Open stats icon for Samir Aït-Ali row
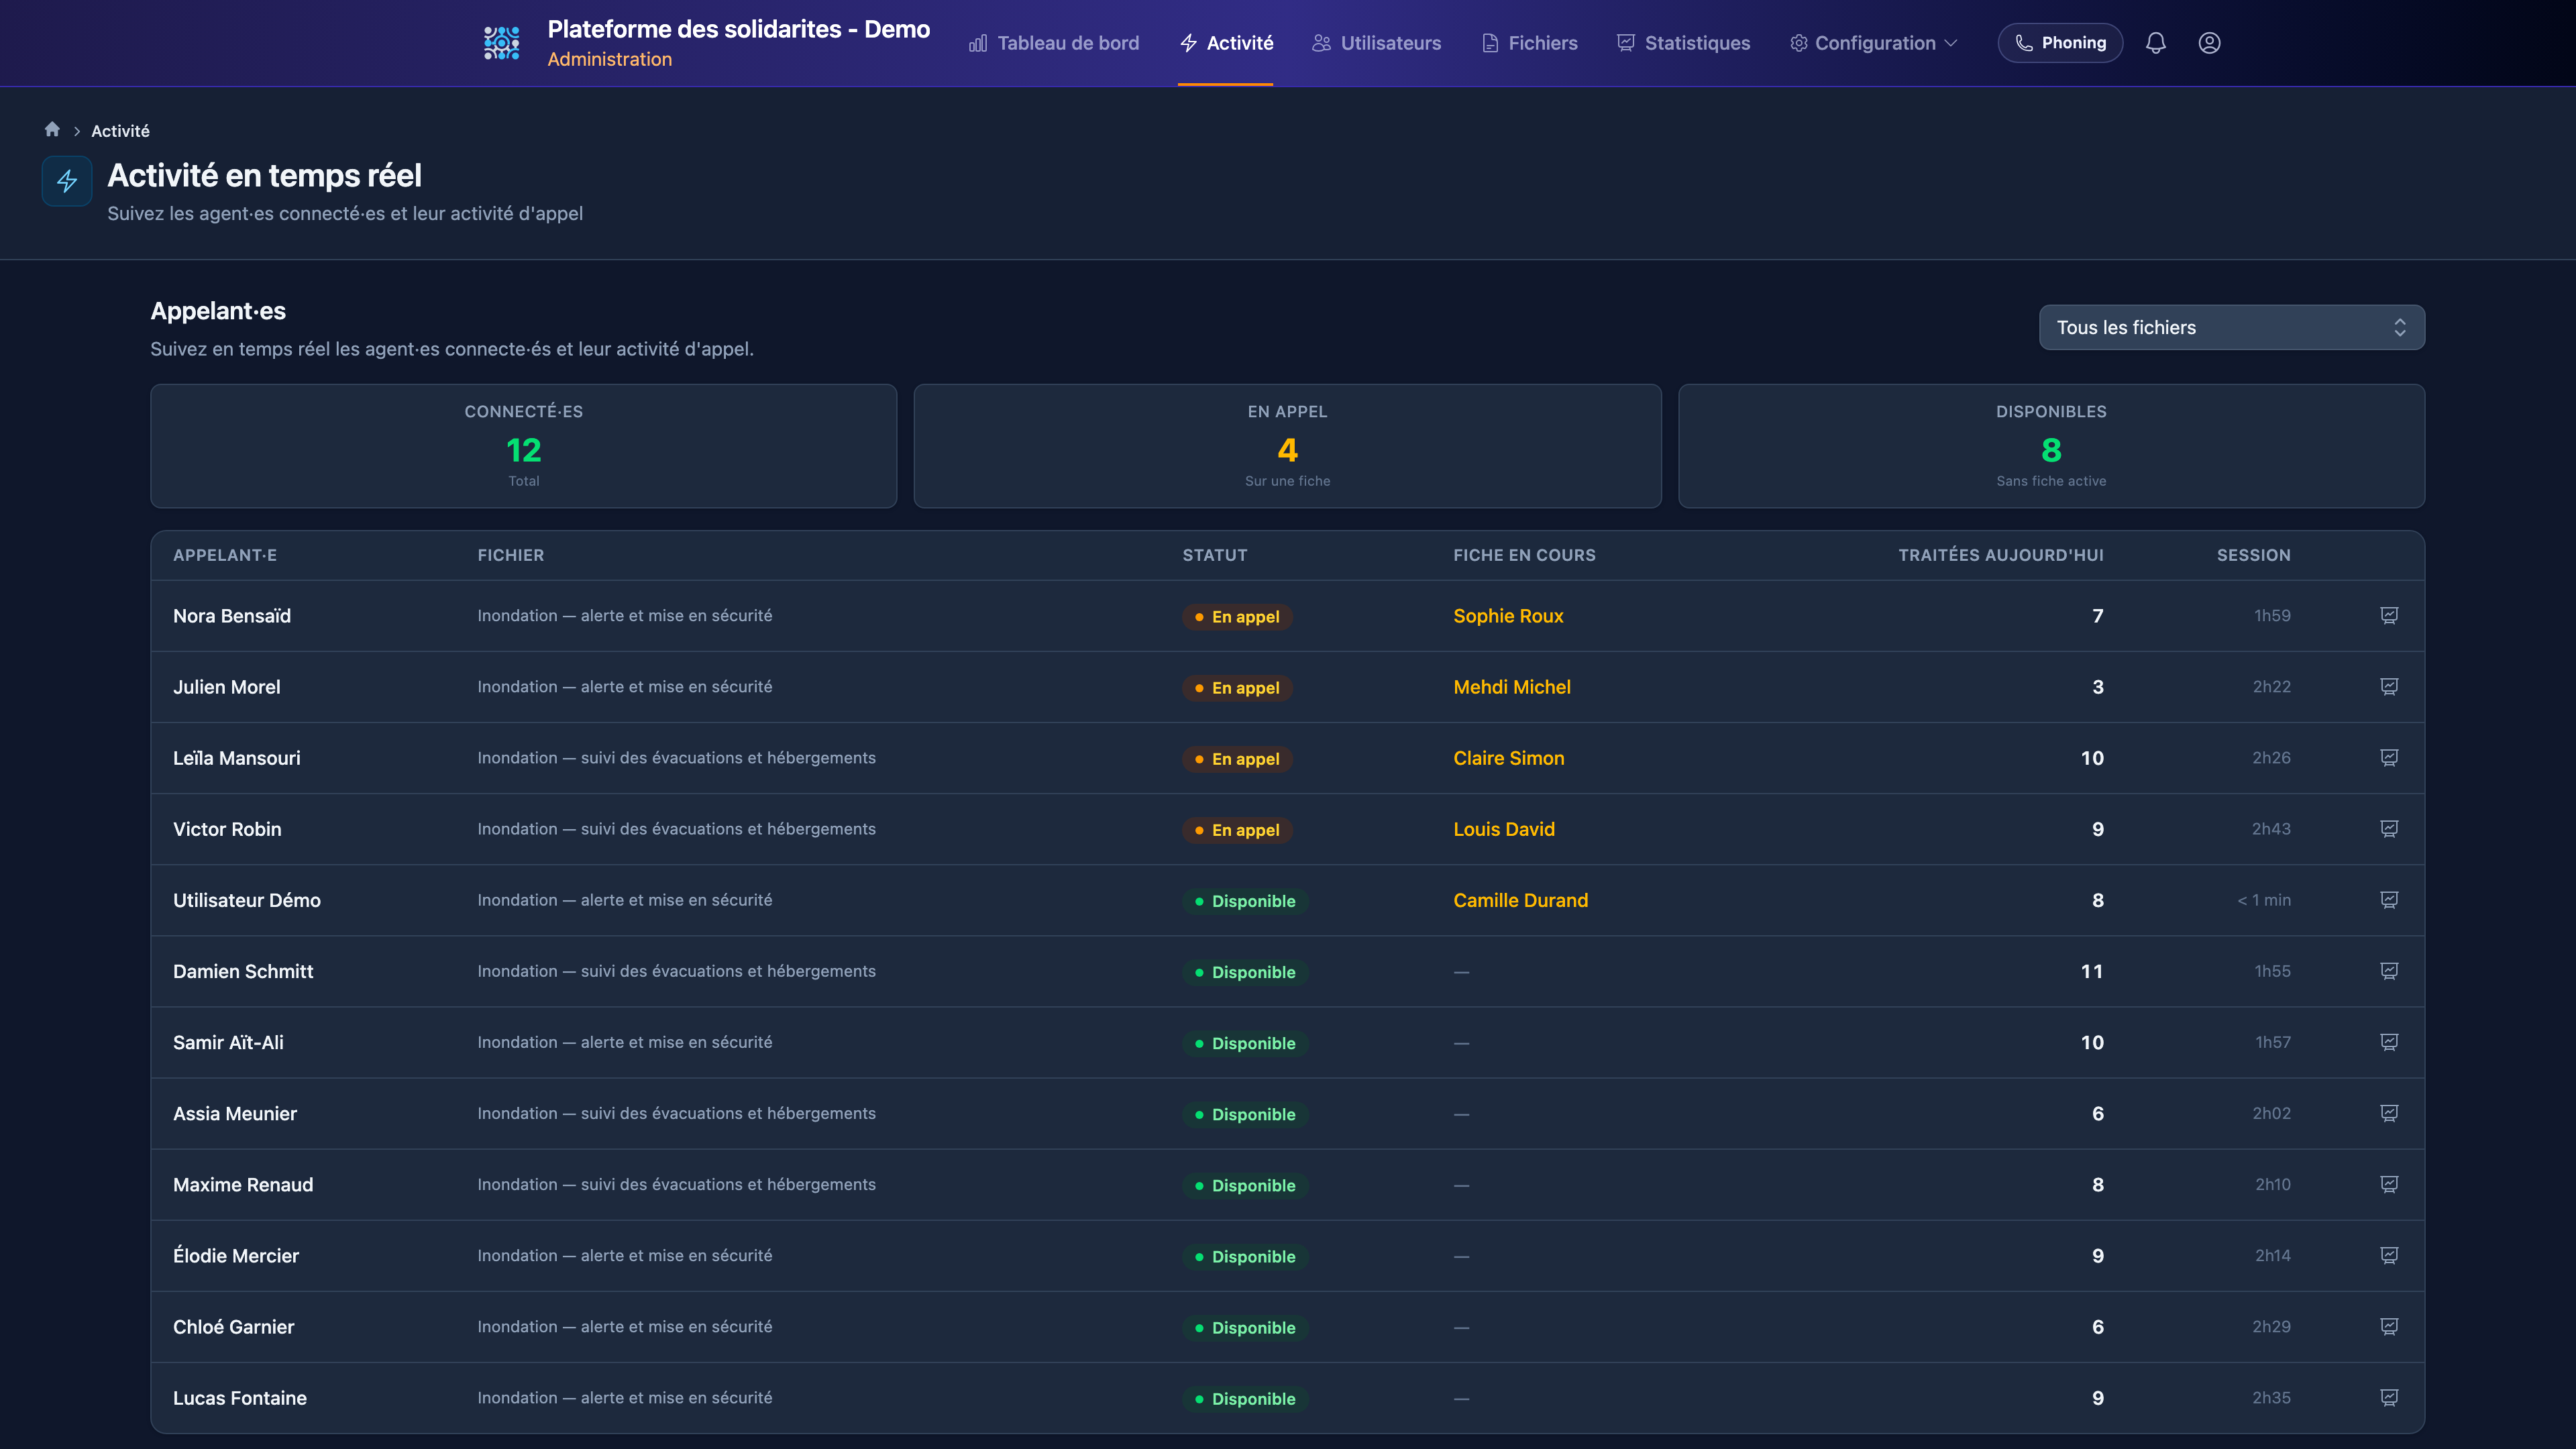 (2389, 1042)
